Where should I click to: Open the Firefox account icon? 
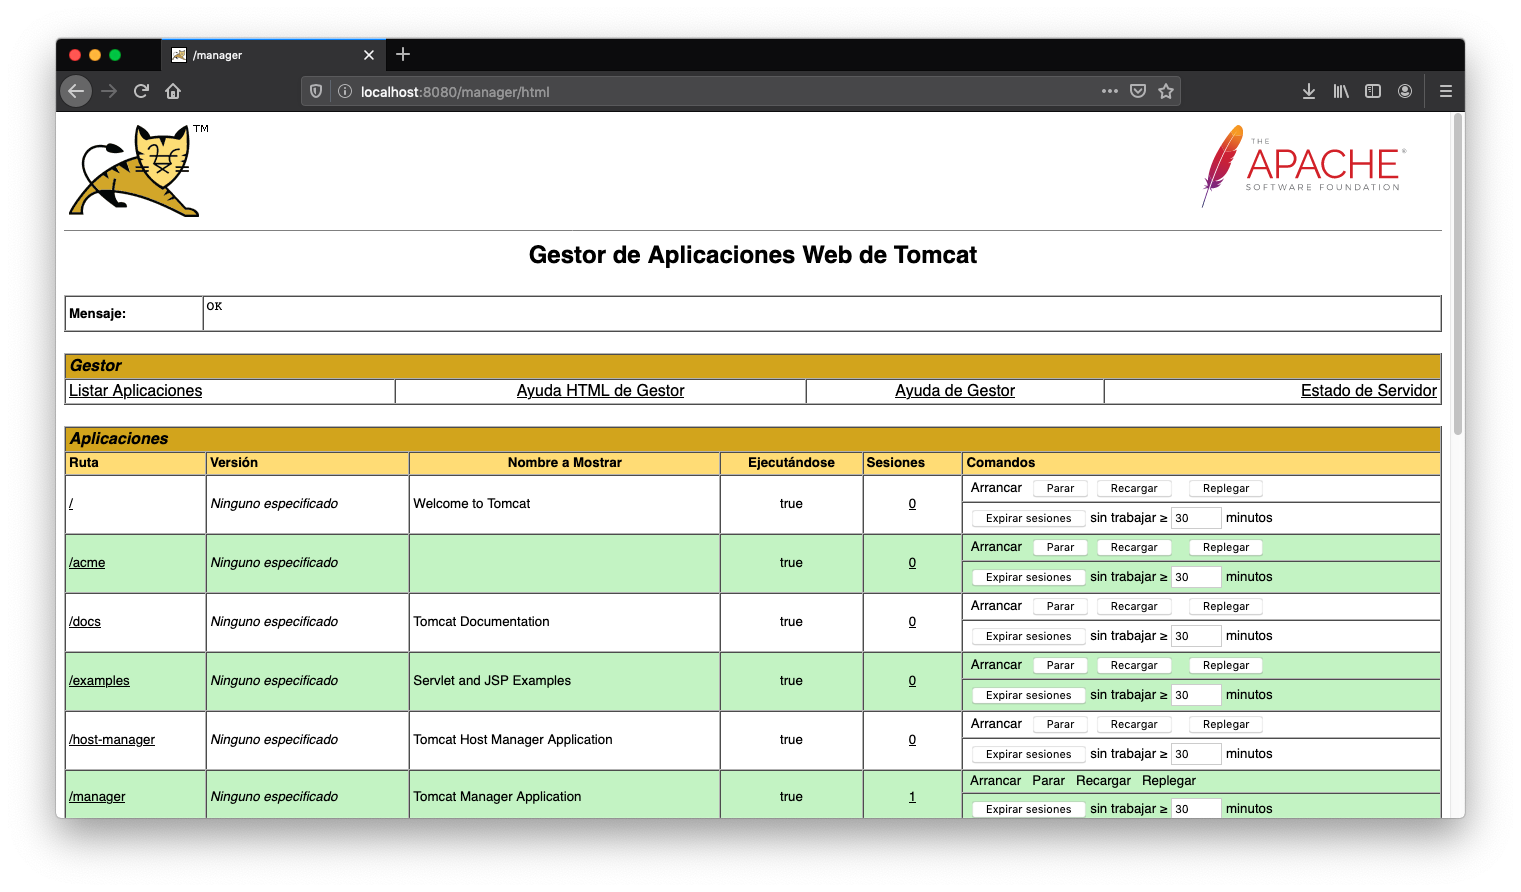click(1405, 91)
